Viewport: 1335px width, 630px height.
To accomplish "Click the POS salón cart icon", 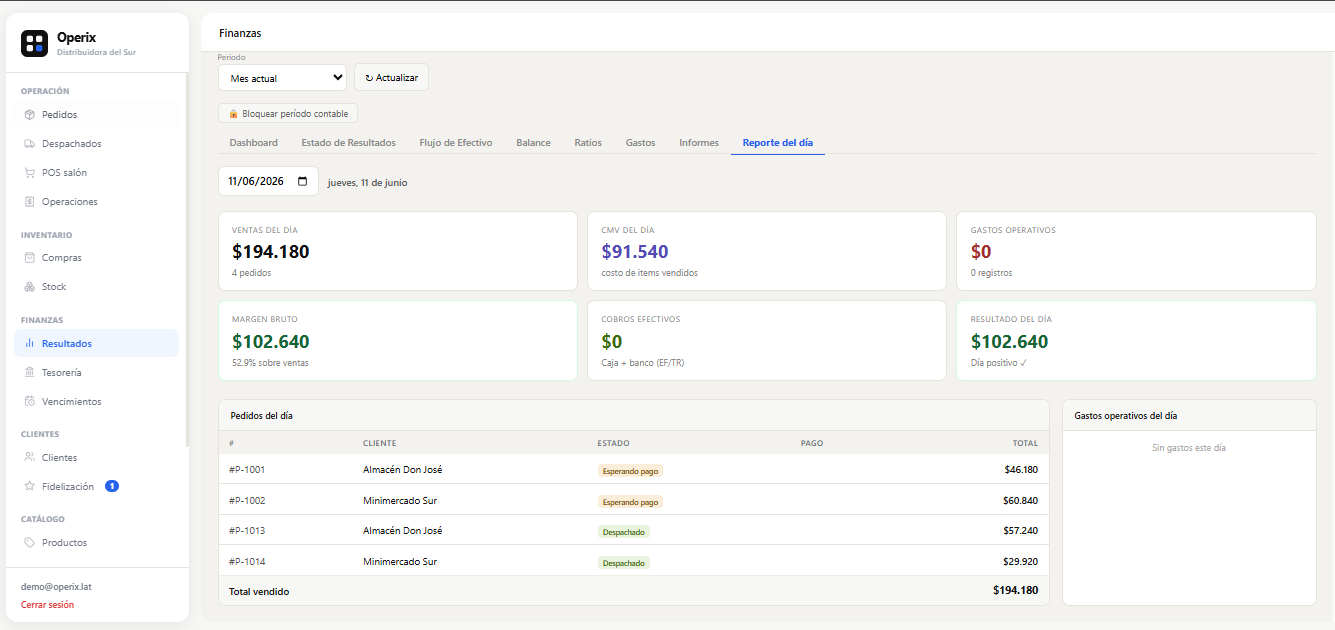I will 30,173.
